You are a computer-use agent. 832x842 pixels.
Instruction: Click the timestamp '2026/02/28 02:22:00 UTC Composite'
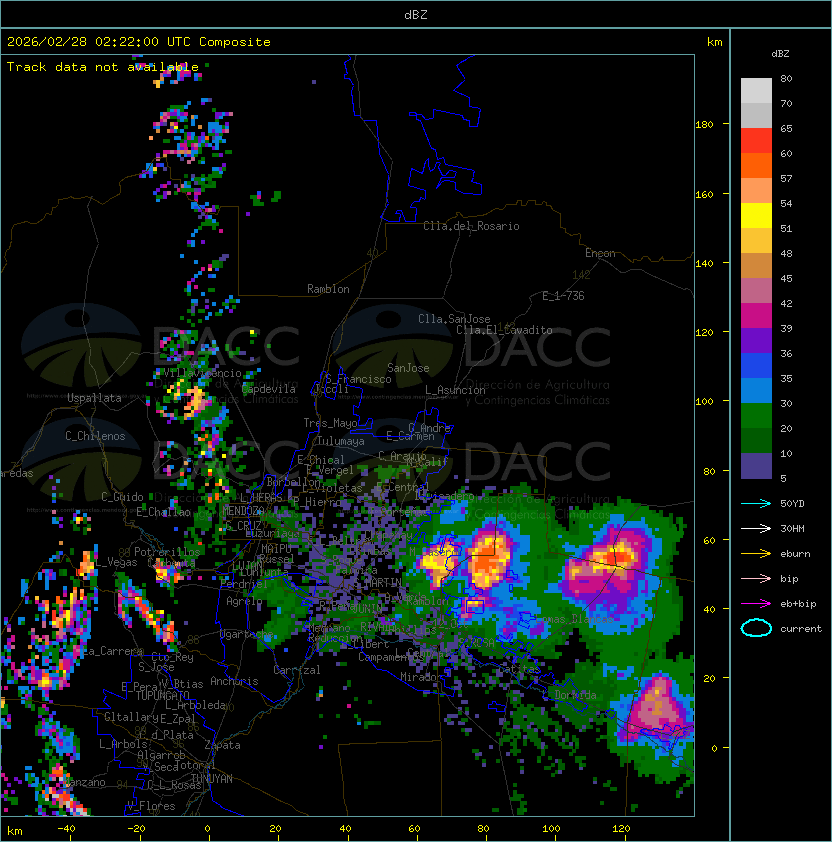pos(139,42)
